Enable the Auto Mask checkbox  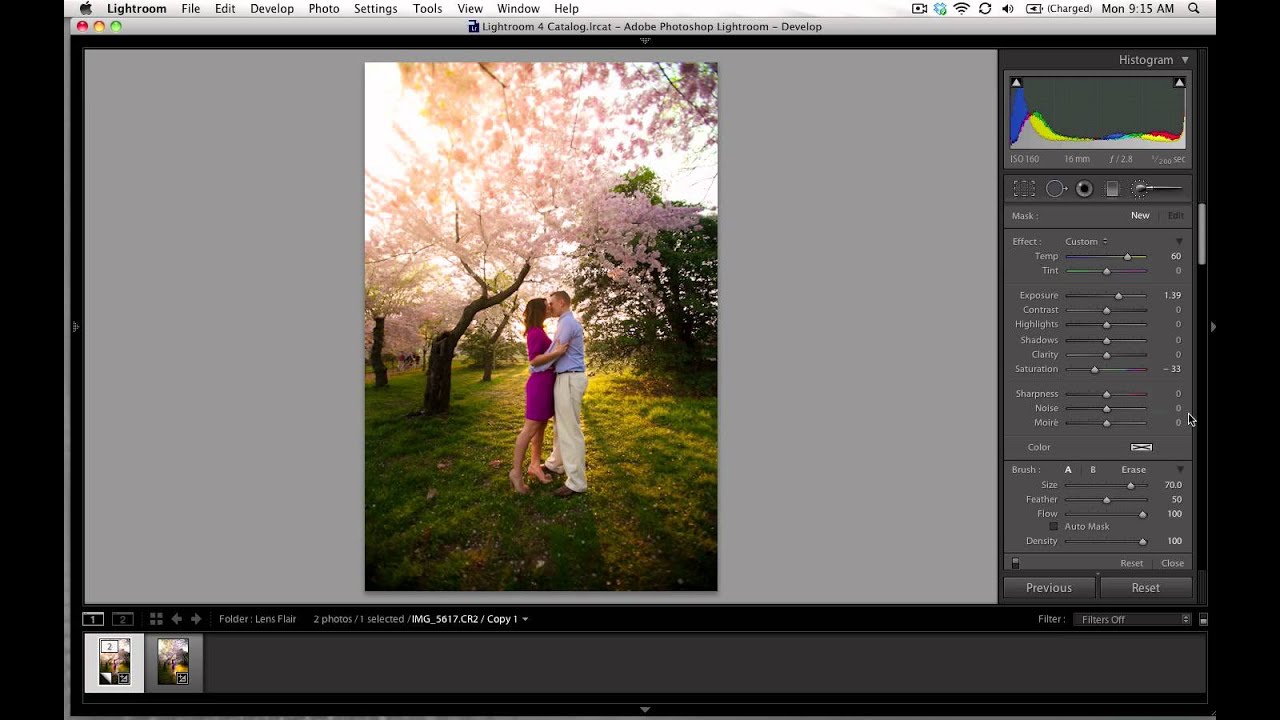point(1054,526)
